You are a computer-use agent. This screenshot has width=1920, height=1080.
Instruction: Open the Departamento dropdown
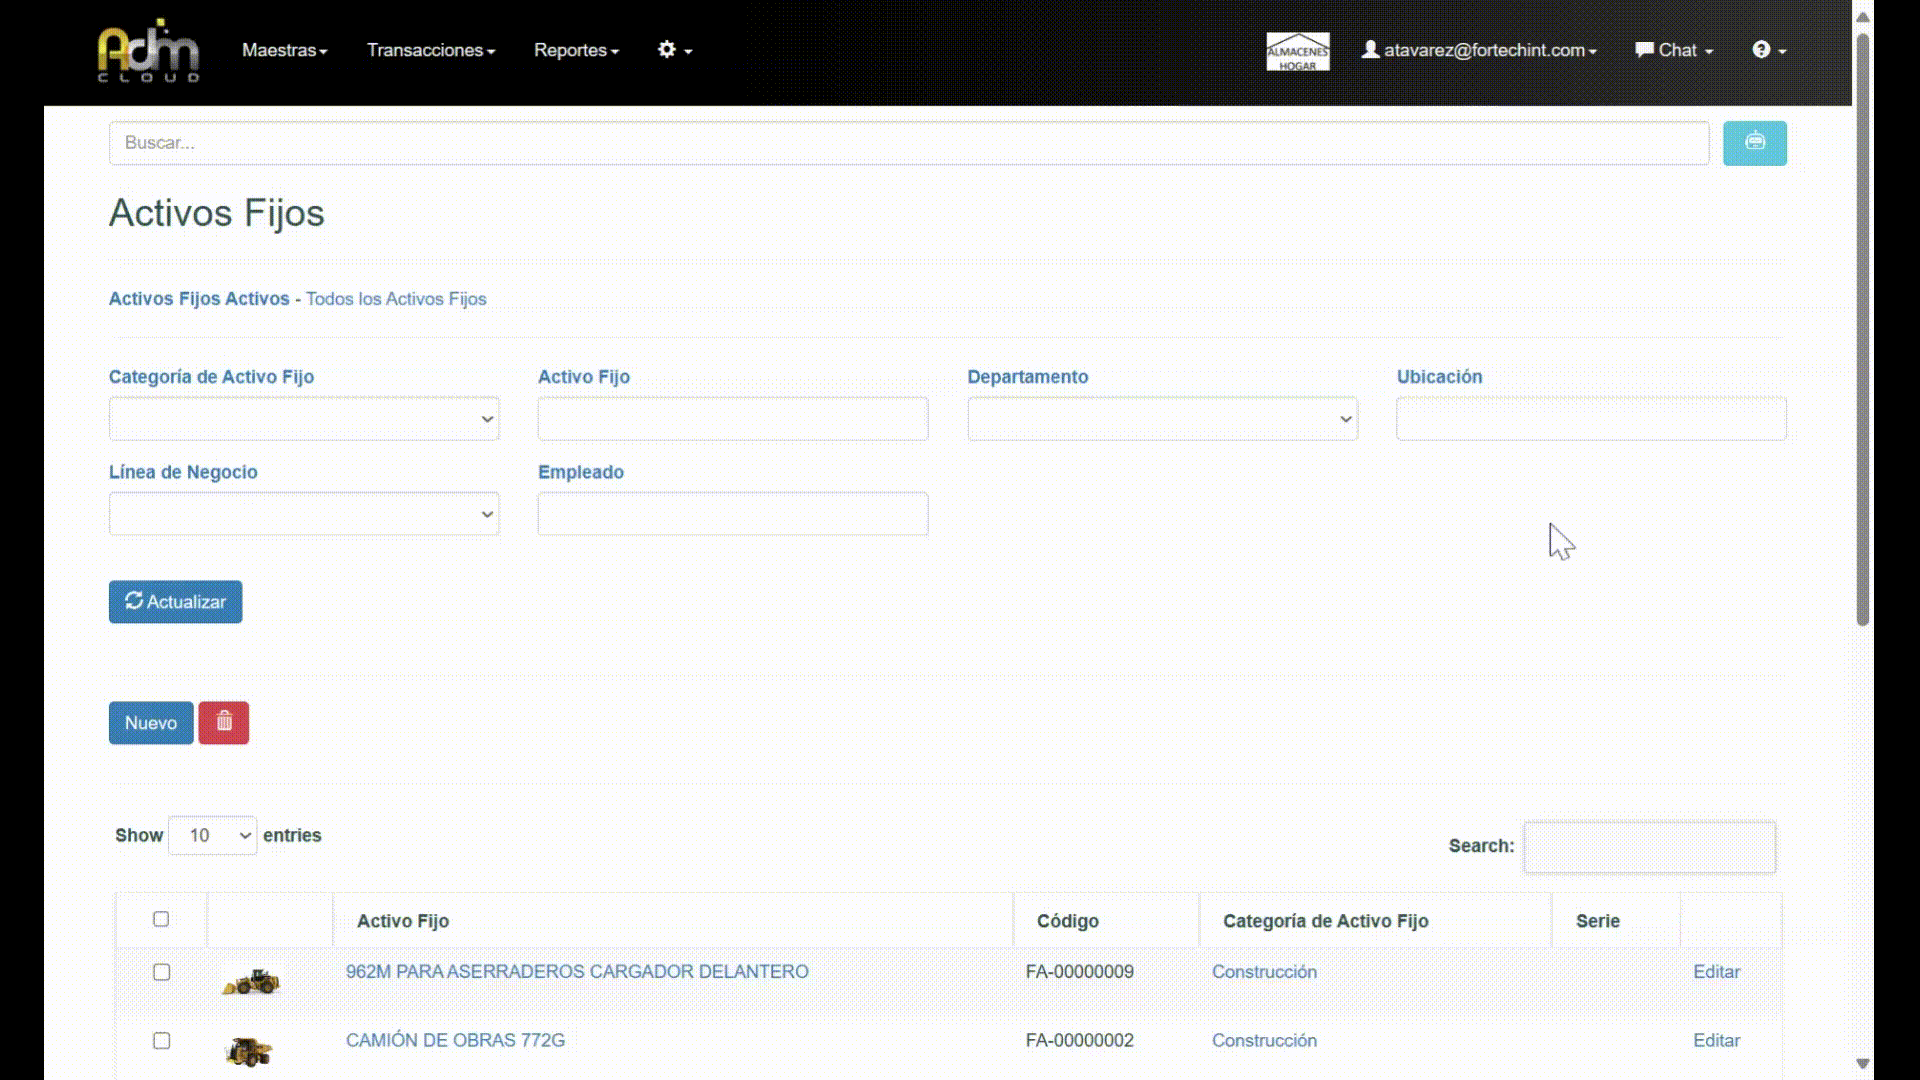pyautogui.click(x=1162, y=419)
